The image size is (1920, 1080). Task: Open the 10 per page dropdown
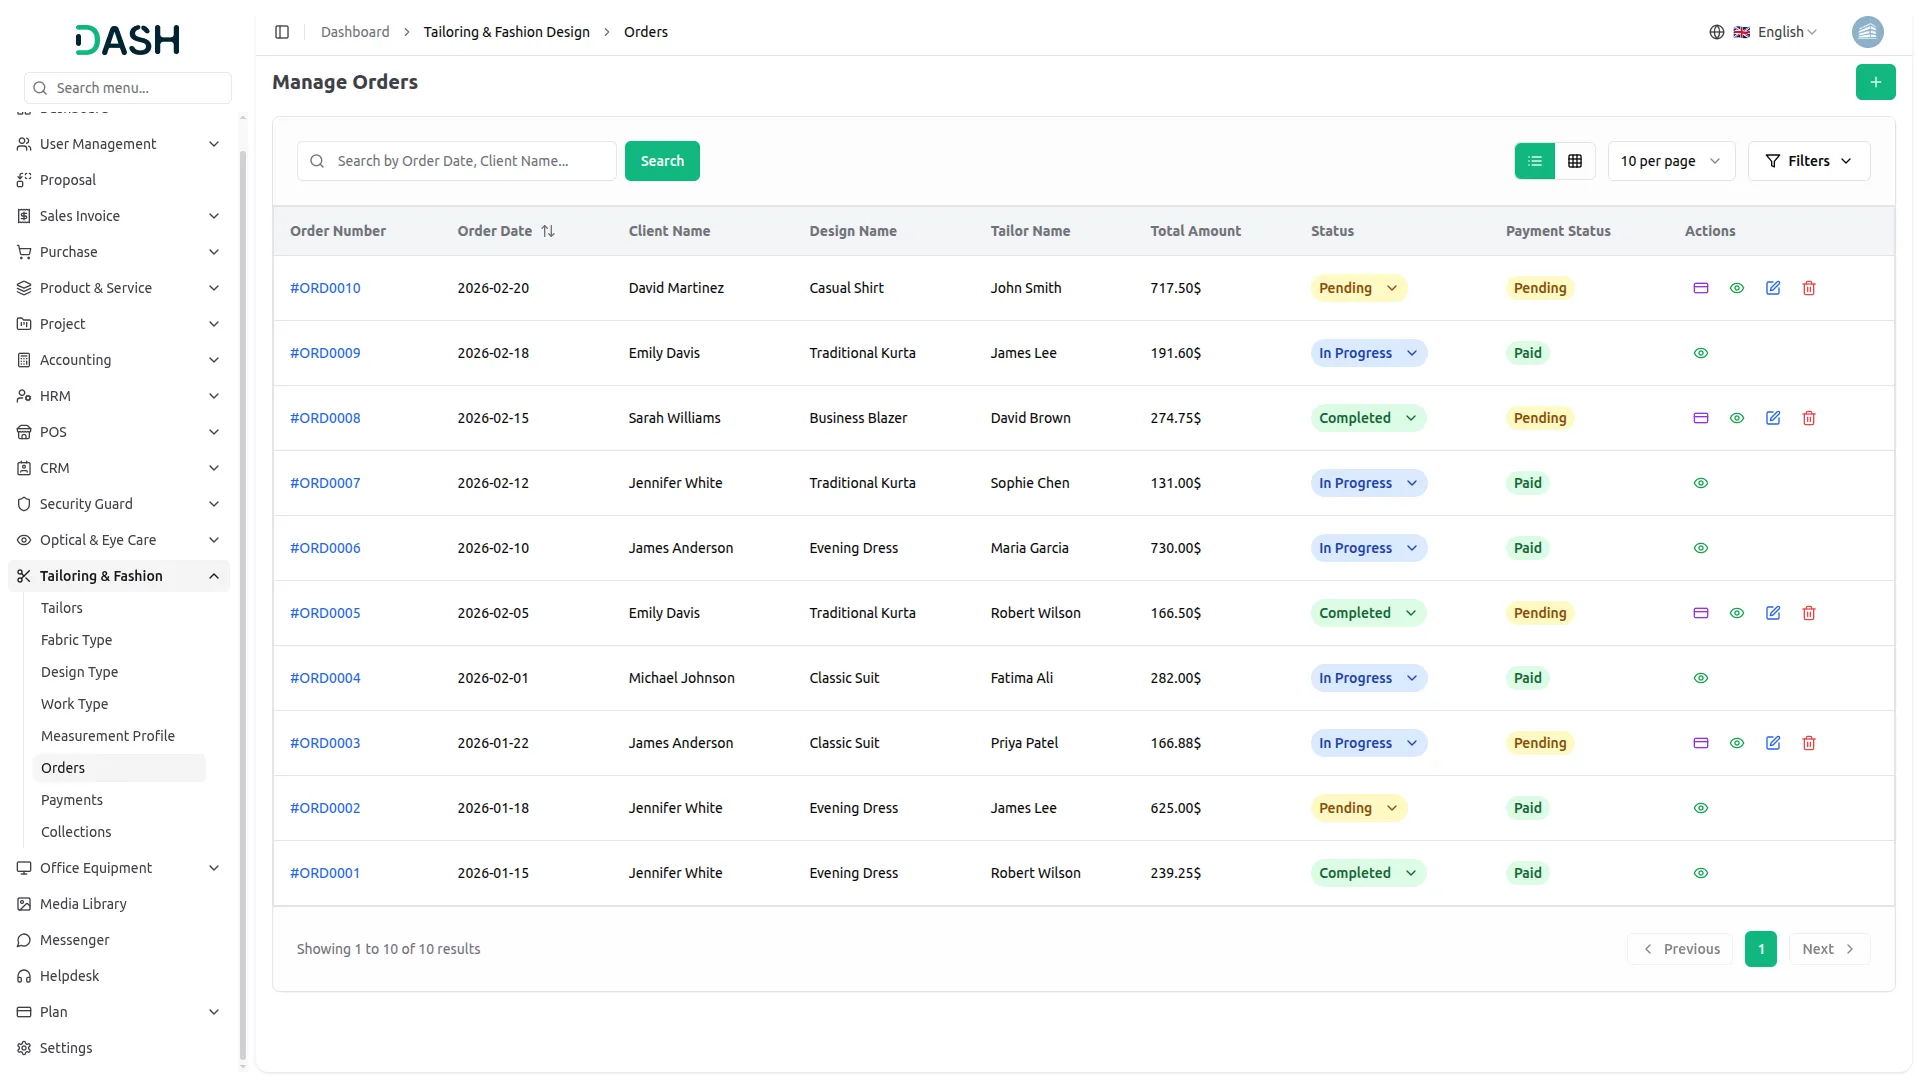click(x=1670, y=161)
